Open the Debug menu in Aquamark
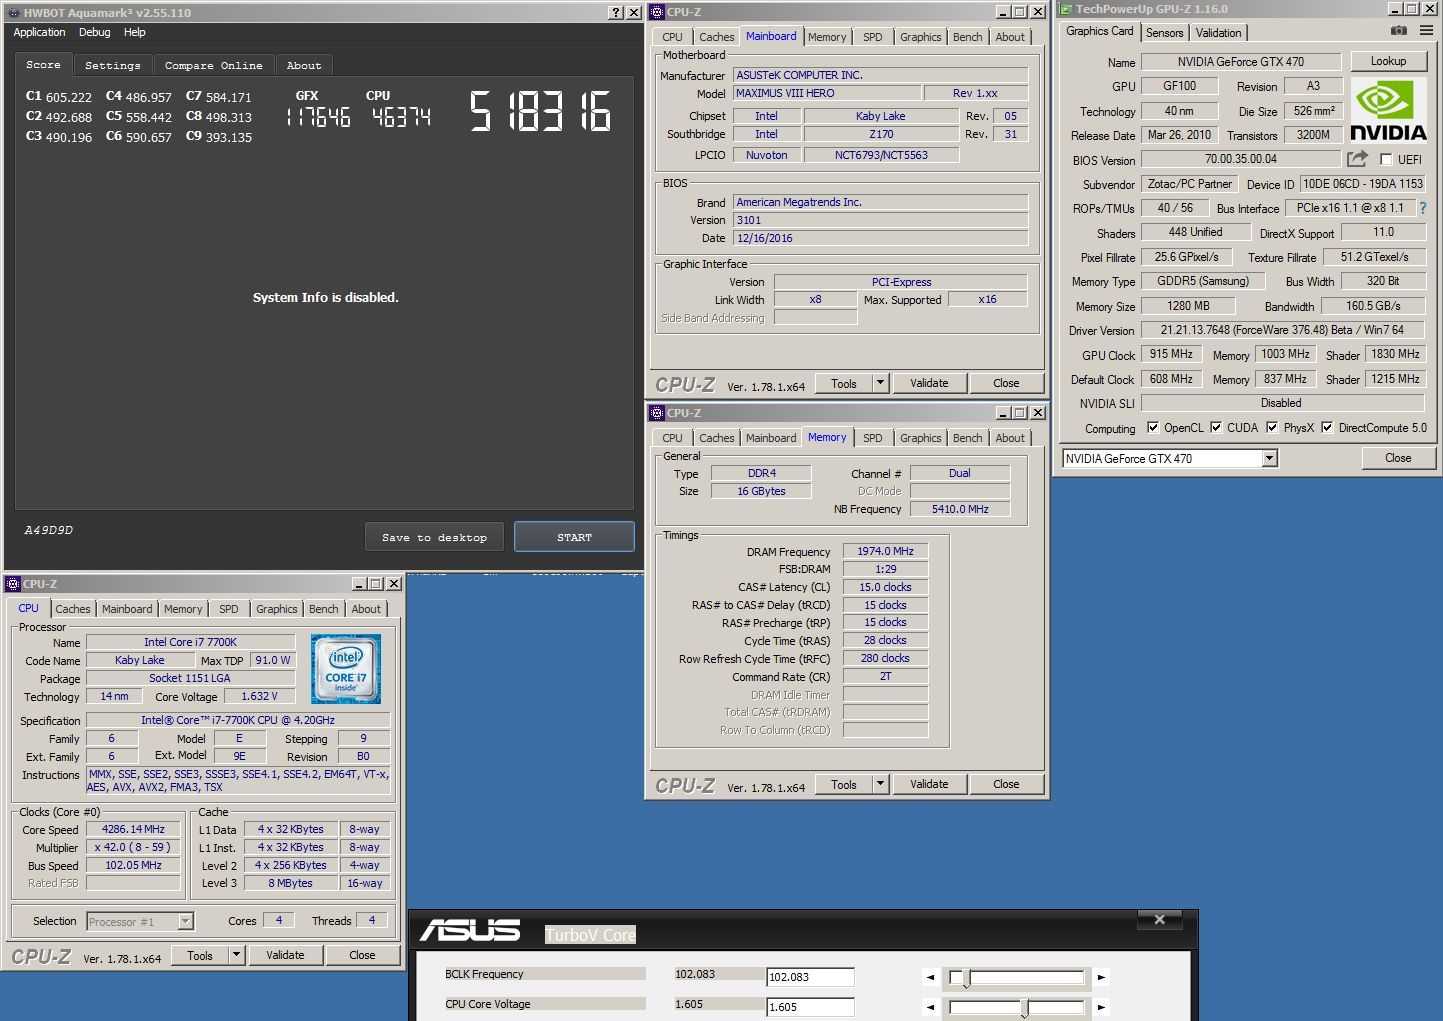Viewport: 1443px width, 1021px height. coord(95,32)
